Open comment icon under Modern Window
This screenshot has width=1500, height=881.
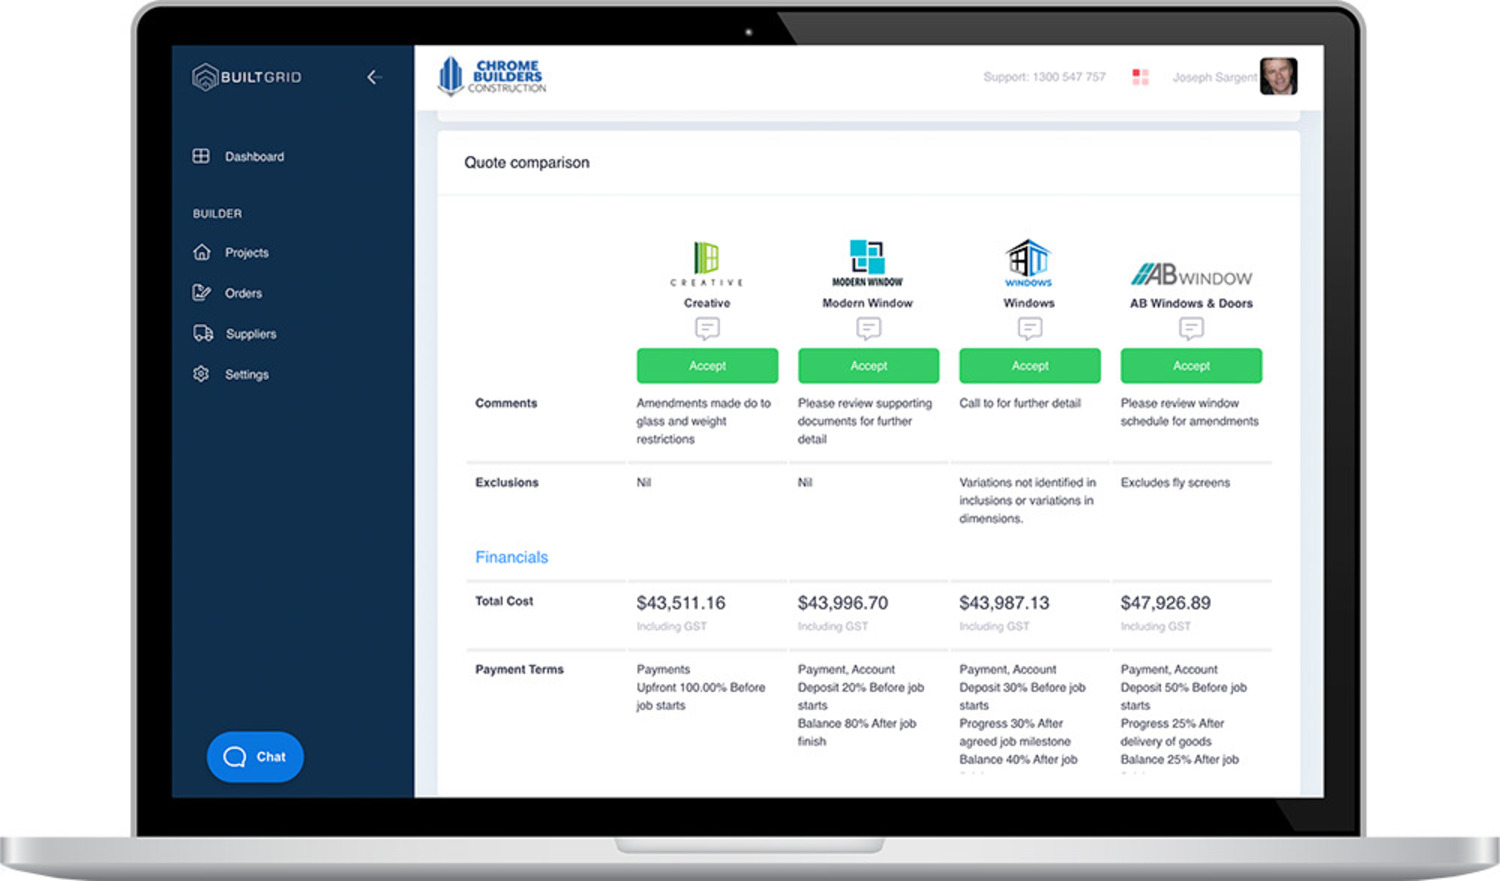(868, 328)
